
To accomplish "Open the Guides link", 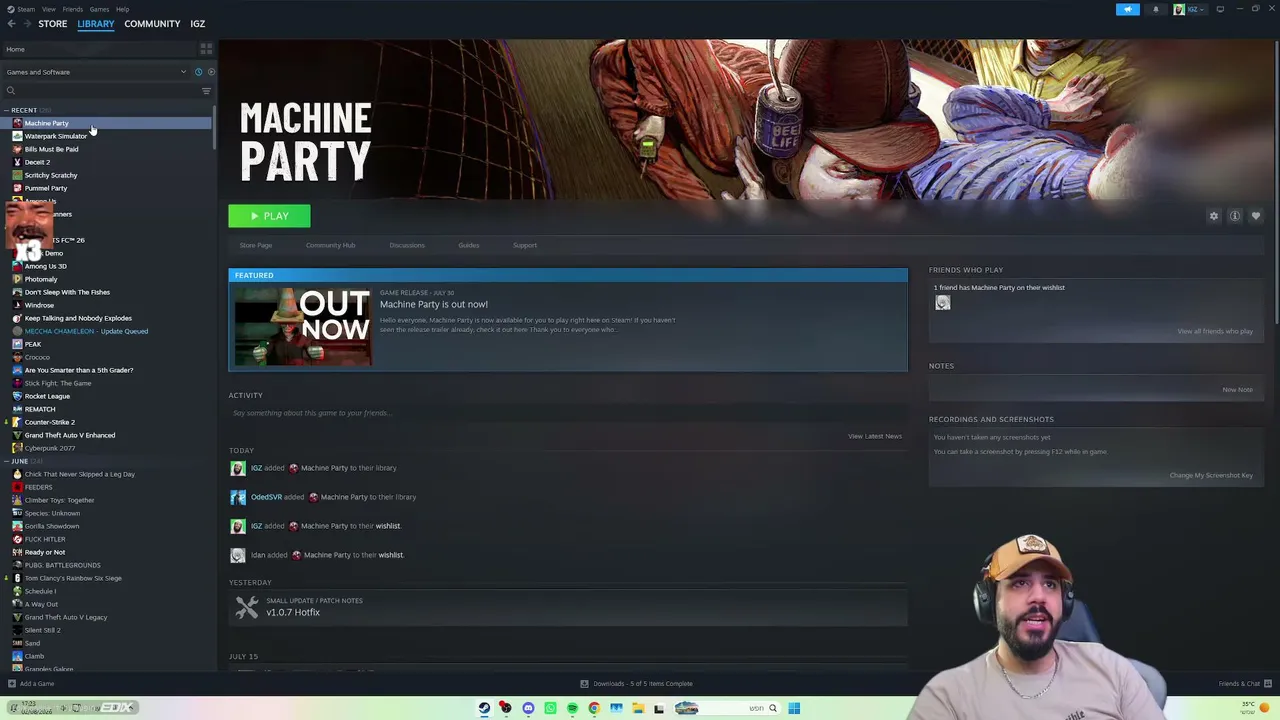I will coord(469,245).
